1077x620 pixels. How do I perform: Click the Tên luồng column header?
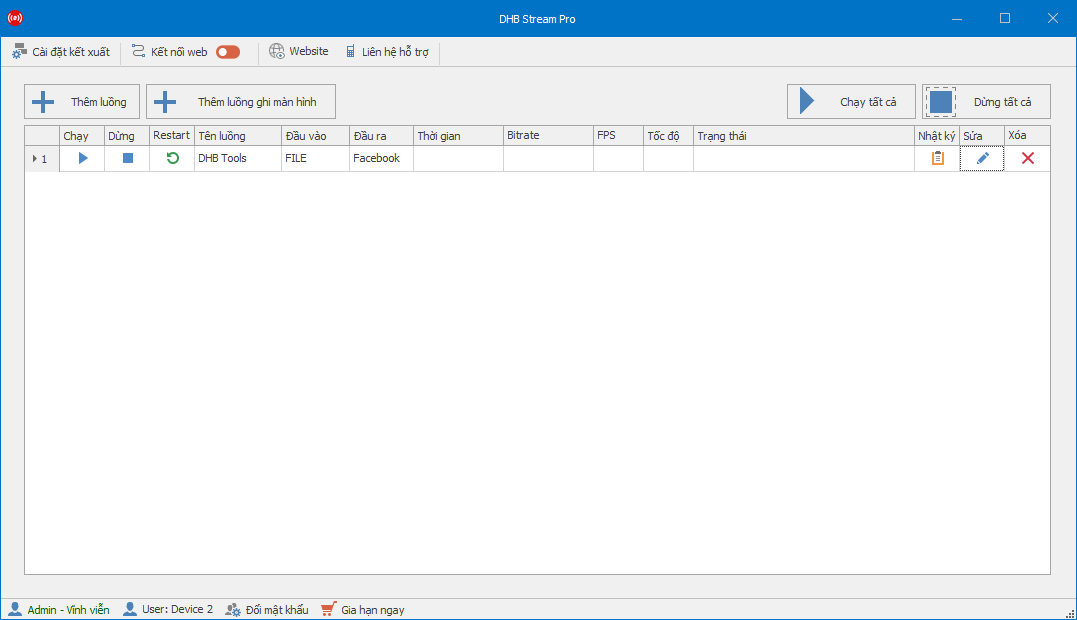238,136
